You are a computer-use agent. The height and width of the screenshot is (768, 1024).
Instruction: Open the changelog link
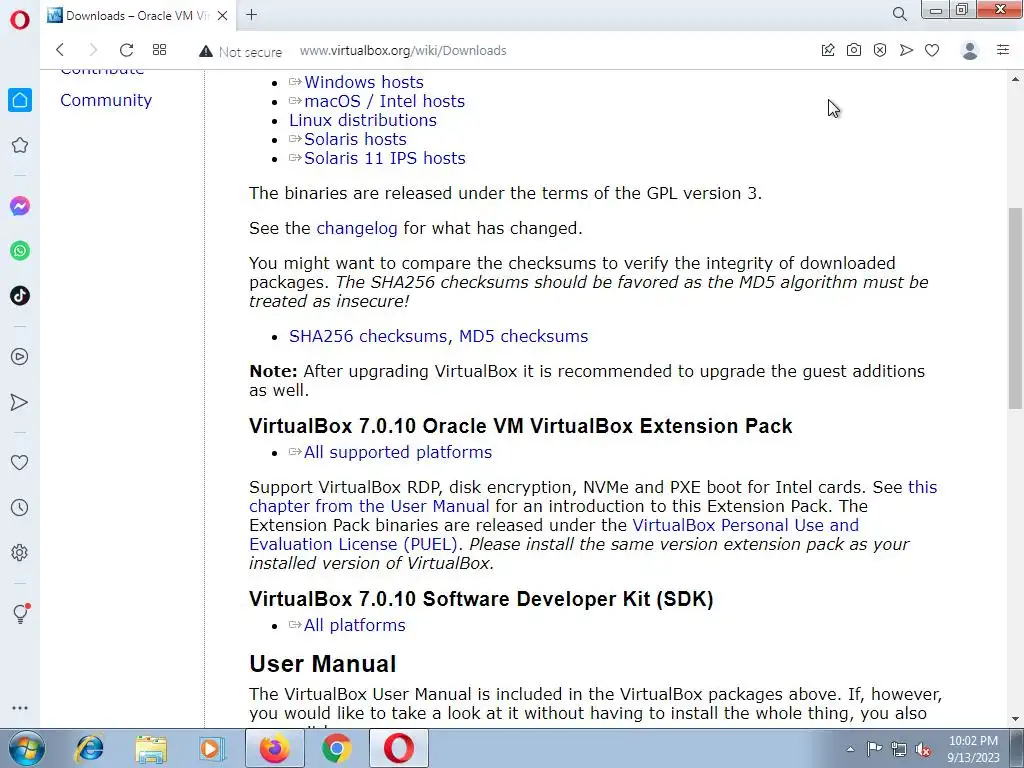pos(357,229)
